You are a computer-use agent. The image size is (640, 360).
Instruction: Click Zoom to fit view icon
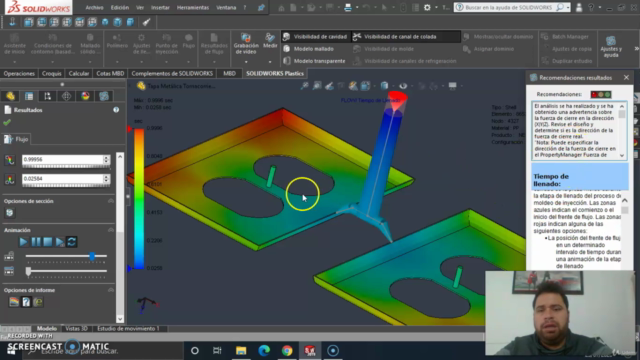pos(304,86)
